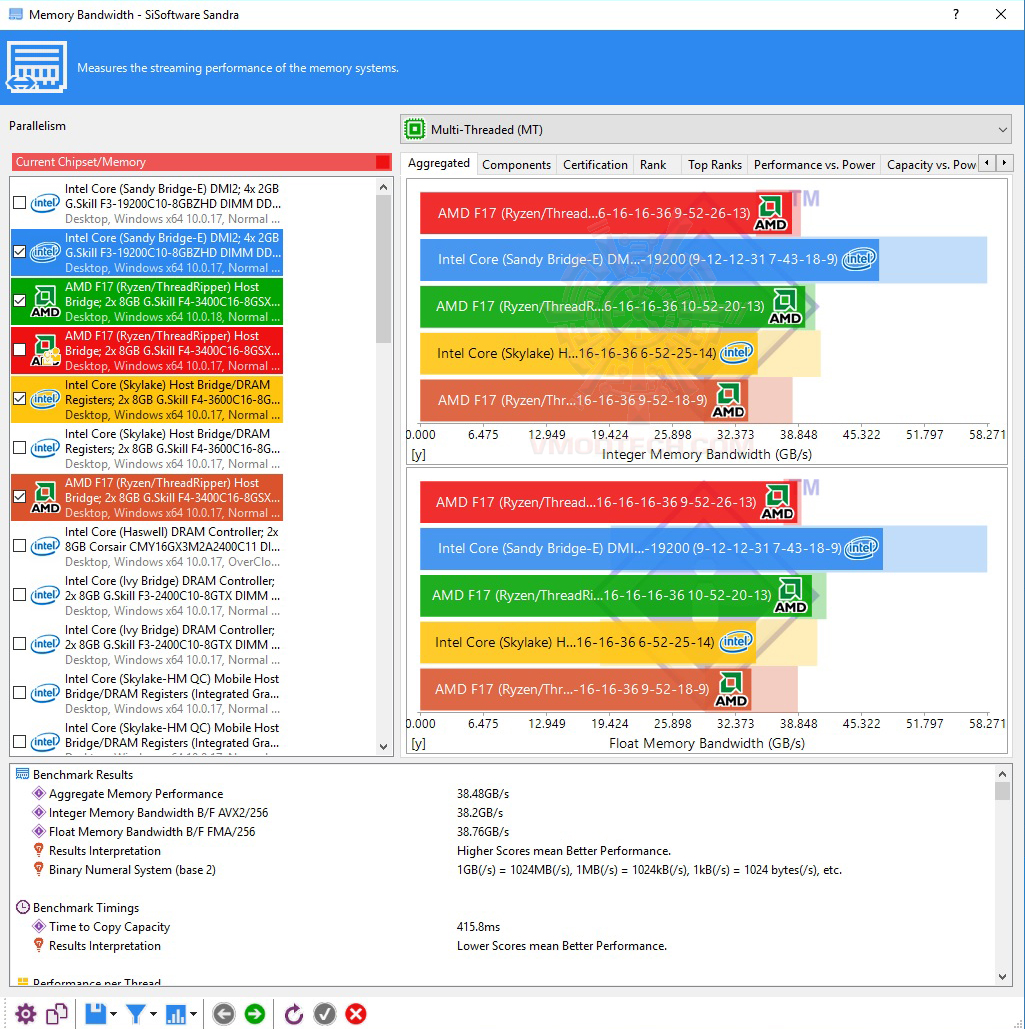Screen dimensions: 1025x1029
Task: Click the green chip icon in Multi-Threaded dropdown
Action: (x=415, y=129)
